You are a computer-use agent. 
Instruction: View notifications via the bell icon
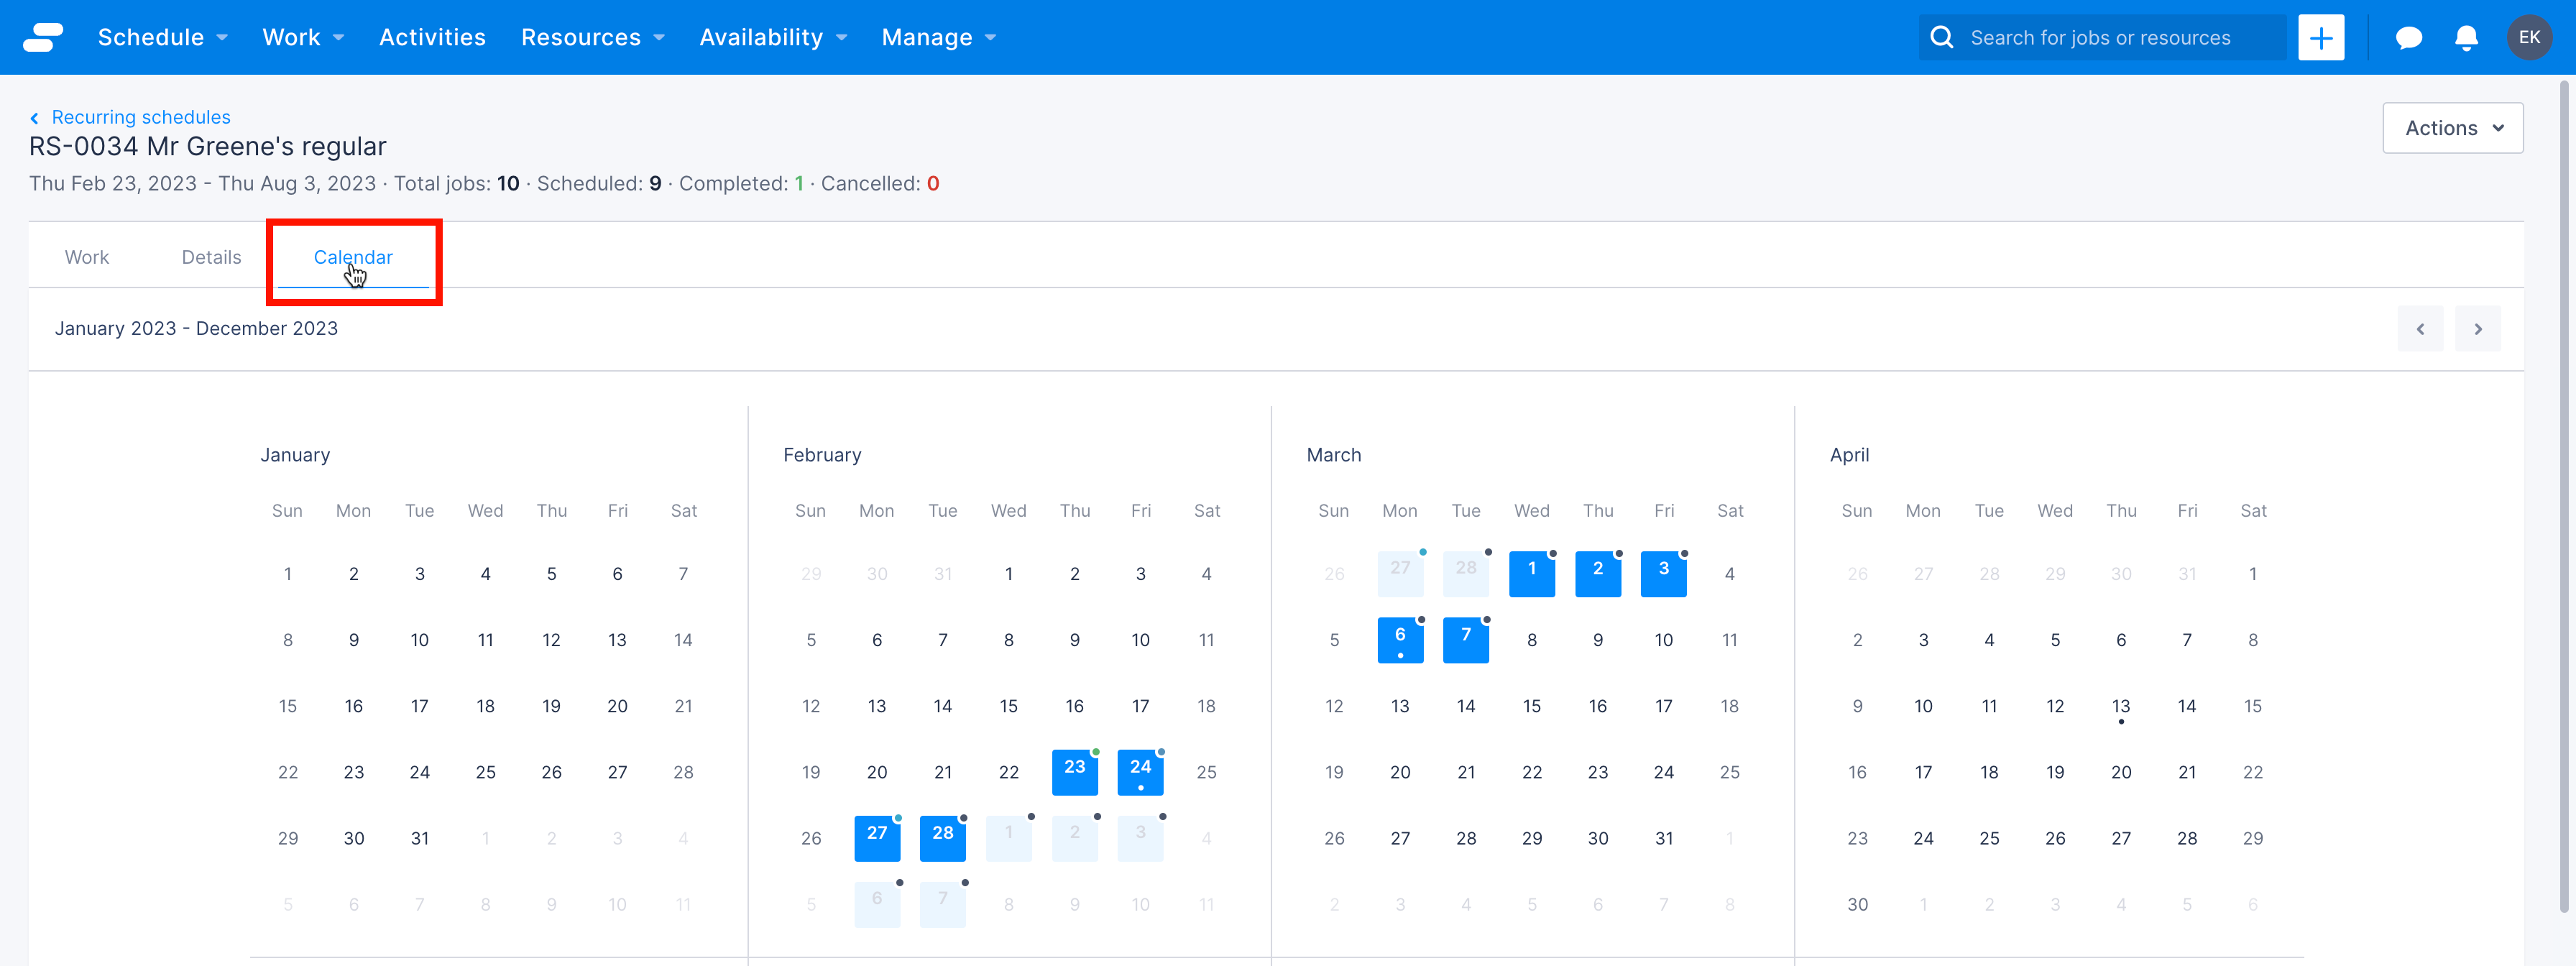coord(2466,37)
